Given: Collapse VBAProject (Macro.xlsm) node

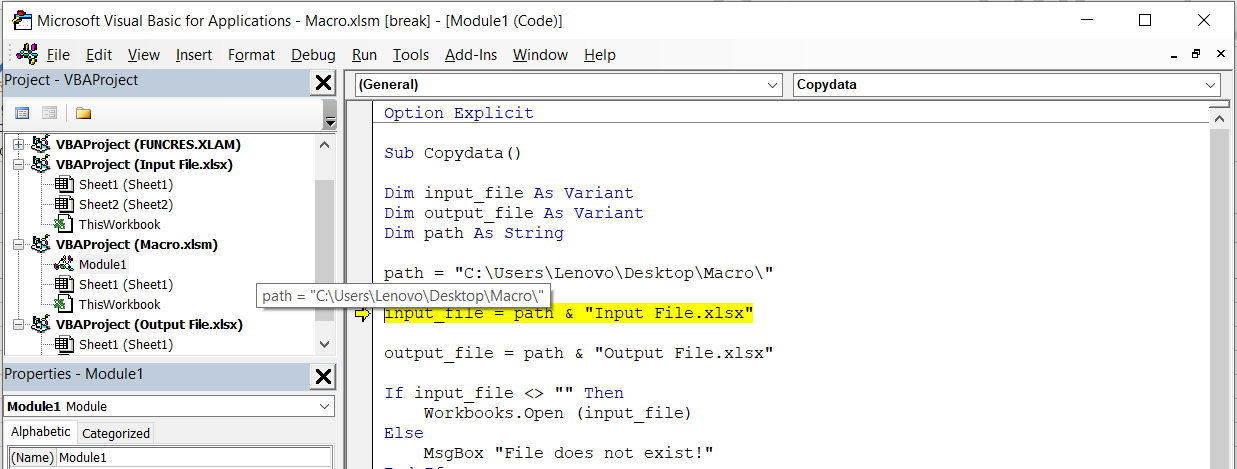Looking at the screenshot, I should click(18, 244).
